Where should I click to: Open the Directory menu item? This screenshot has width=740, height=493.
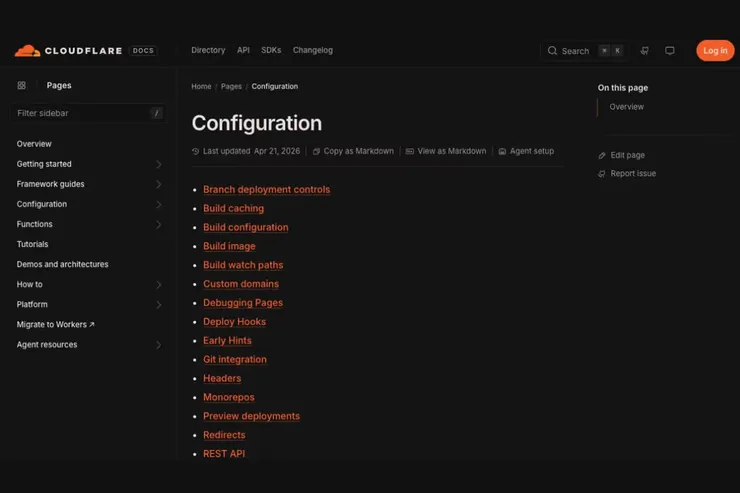tap(208, 50)
